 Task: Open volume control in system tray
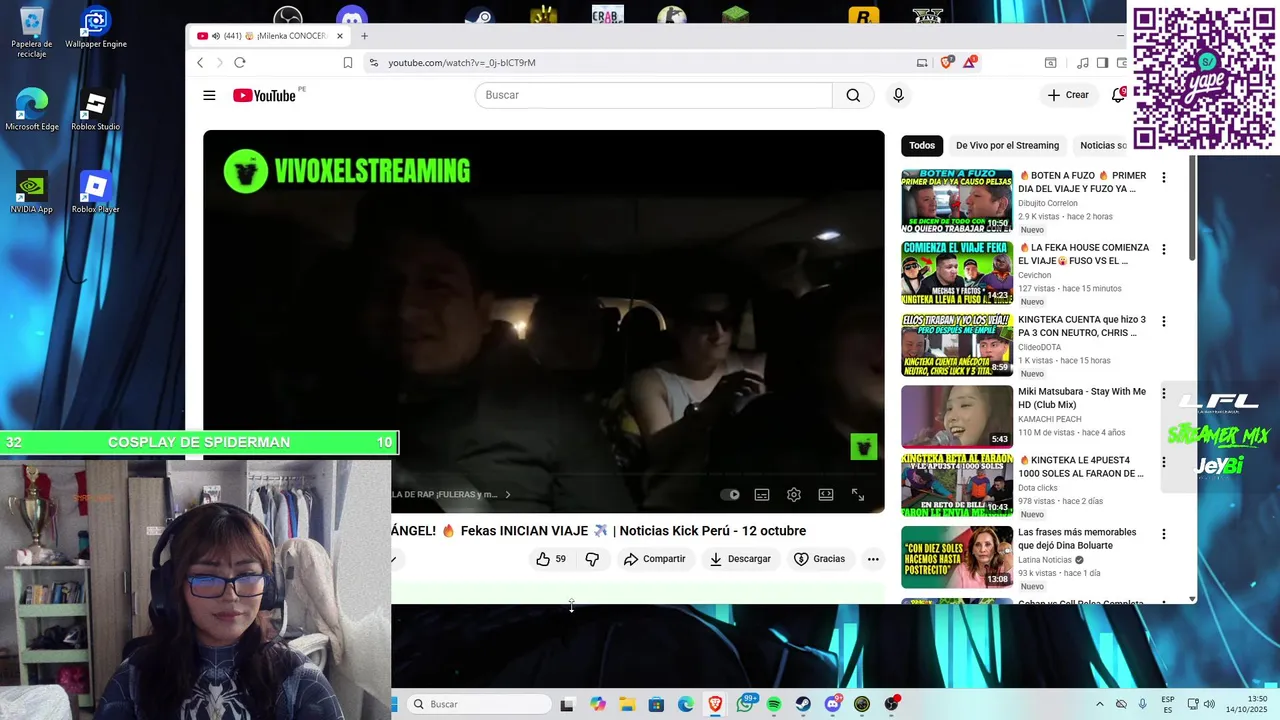[1208, 704]
